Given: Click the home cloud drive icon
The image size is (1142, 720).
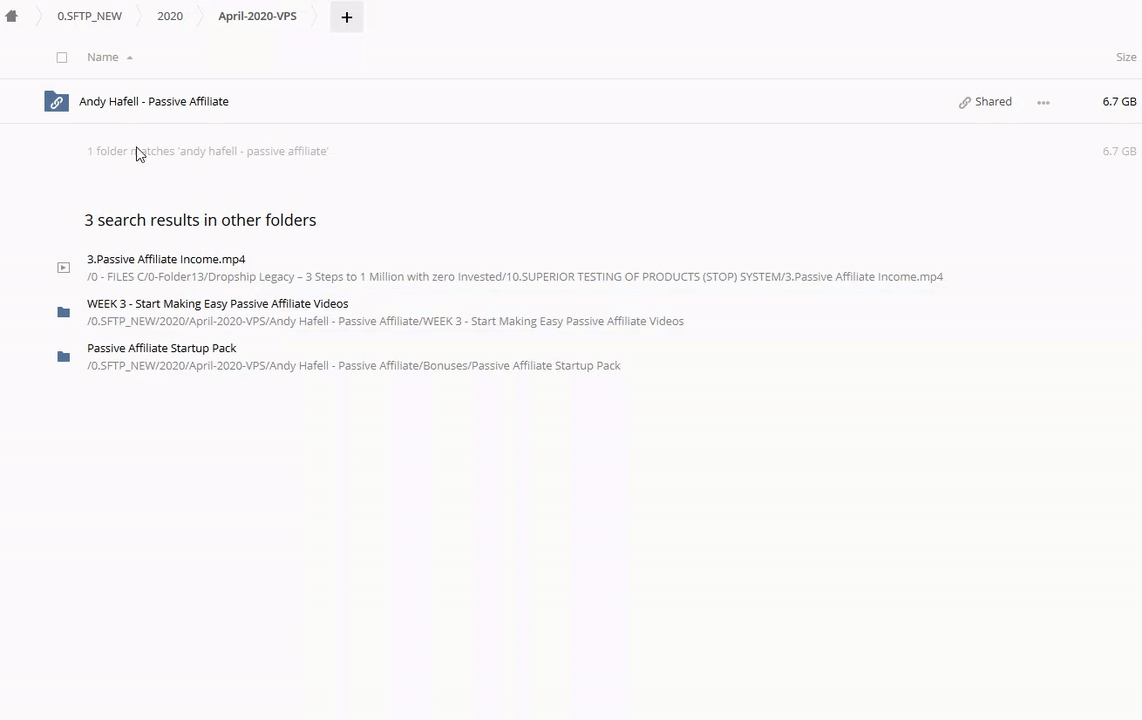Looking at the screenshot, I should pyautogui.click(x=12, y=16).
